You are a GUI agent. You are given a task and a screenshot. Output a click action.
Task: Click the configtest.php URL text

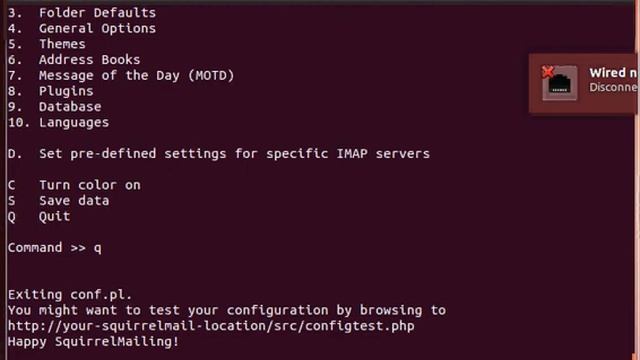point(211,326)
